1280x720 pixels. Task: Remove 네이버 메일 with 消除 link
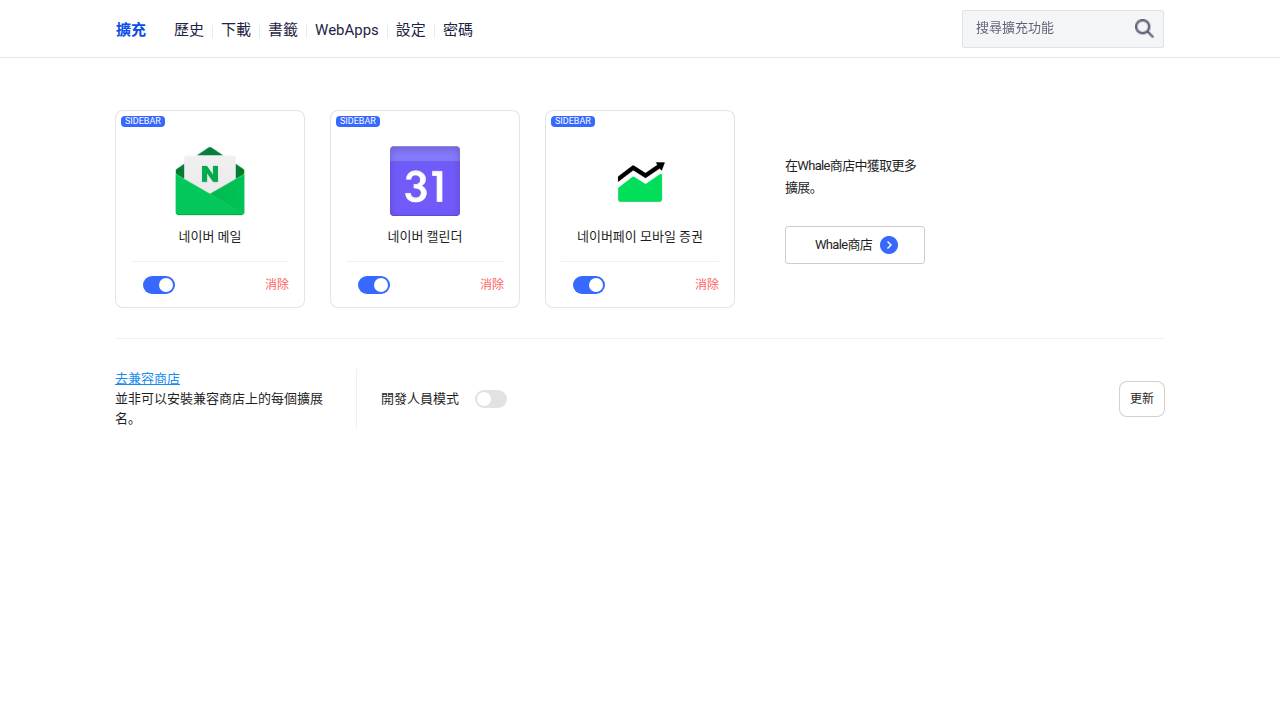277,284
